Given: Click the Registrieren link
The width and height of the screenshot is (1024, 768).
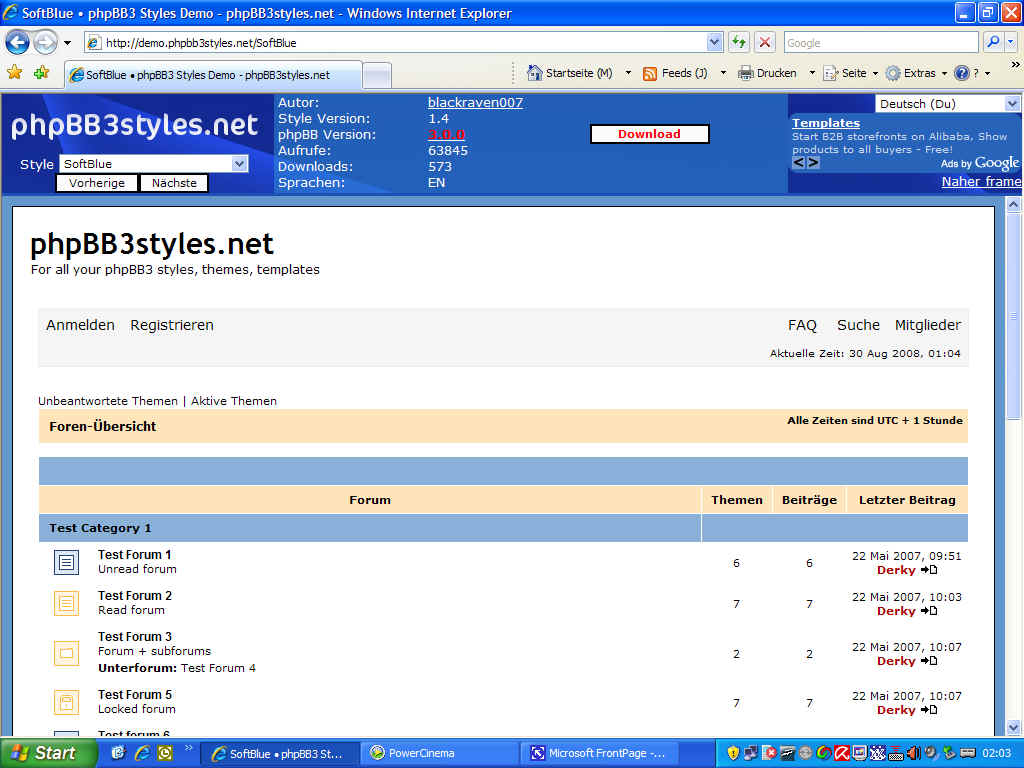Looking at the screenshot, I should point(172,325).
